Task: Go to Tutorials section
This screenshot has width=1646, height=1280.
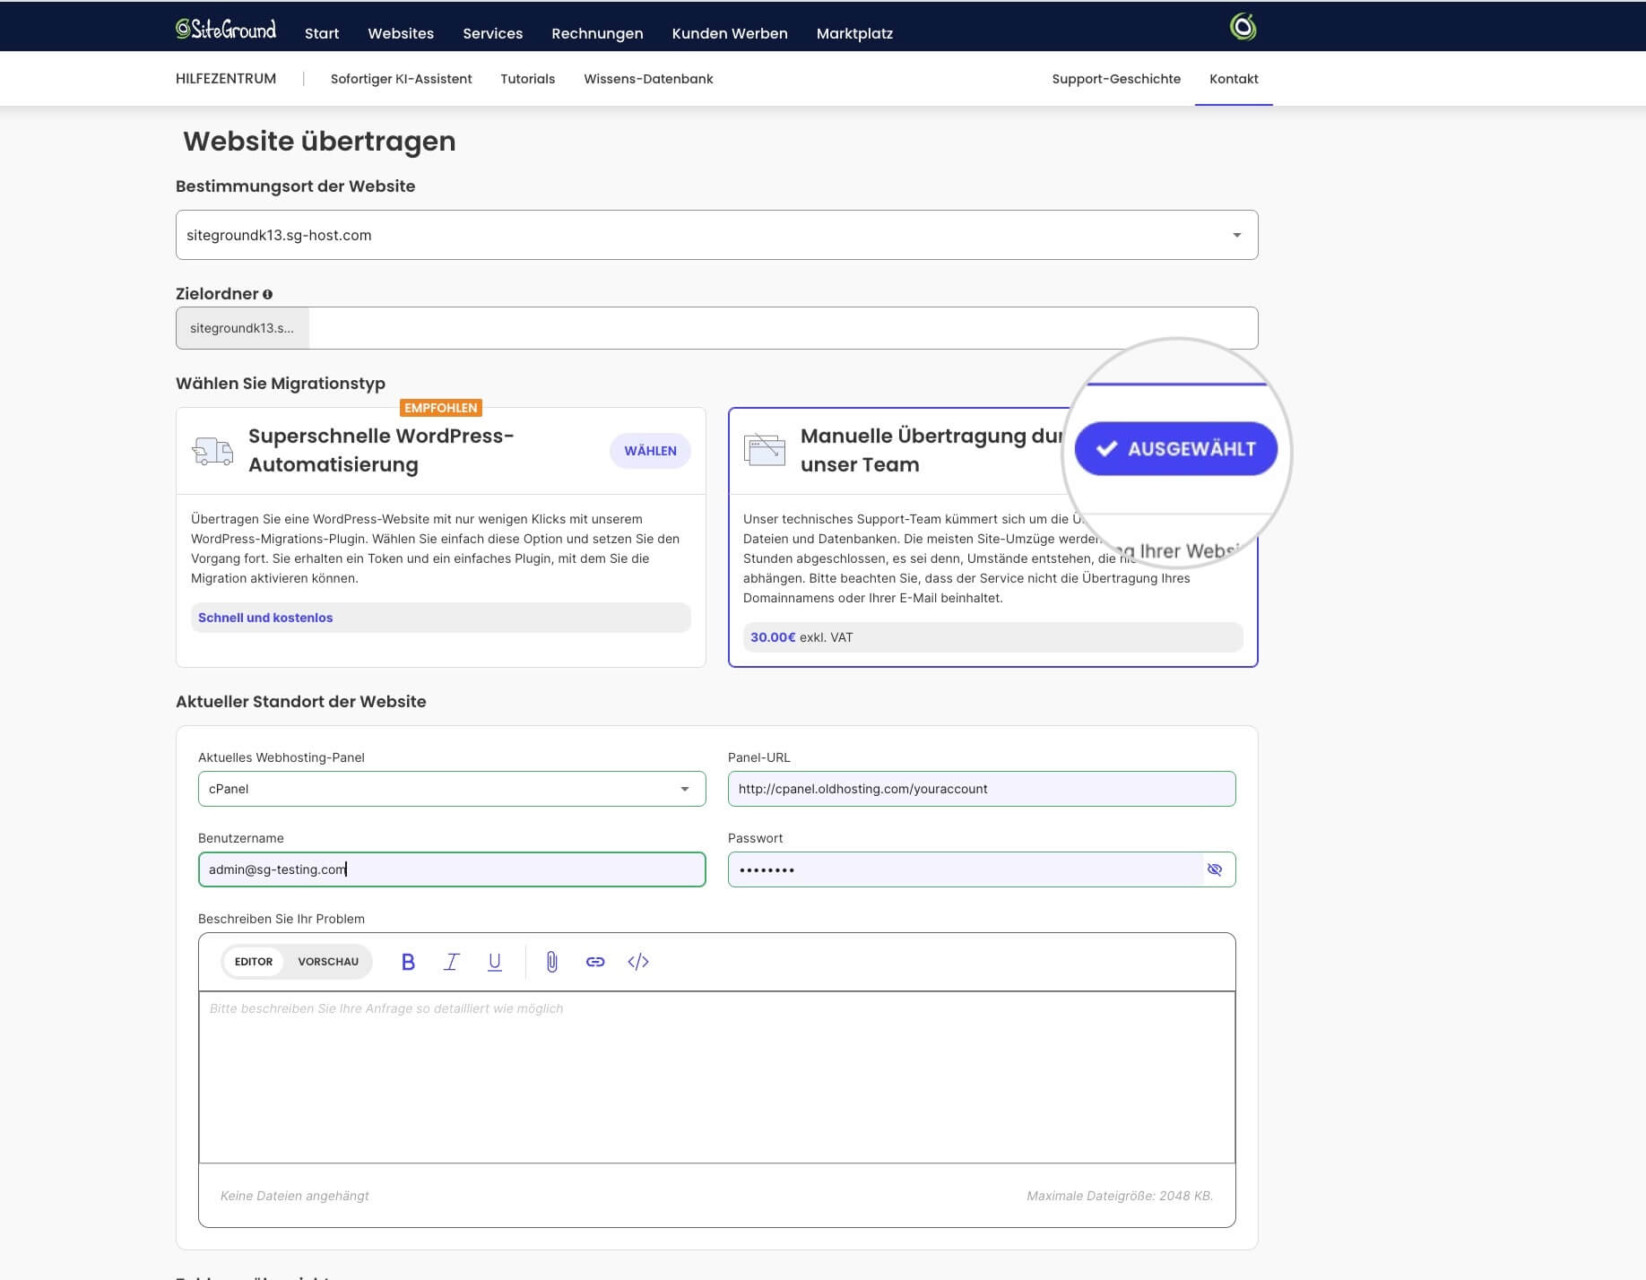Action: (x=528, y=79)
